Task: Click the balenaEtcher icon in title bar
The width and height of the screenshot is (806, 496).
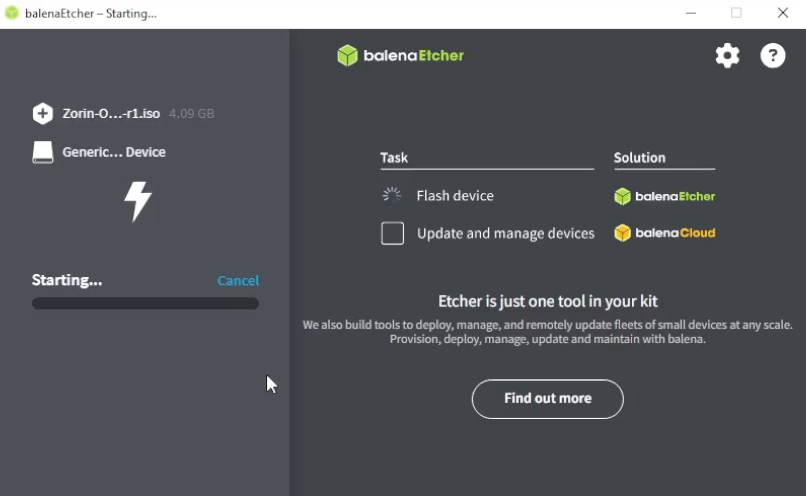Action: 11,13
